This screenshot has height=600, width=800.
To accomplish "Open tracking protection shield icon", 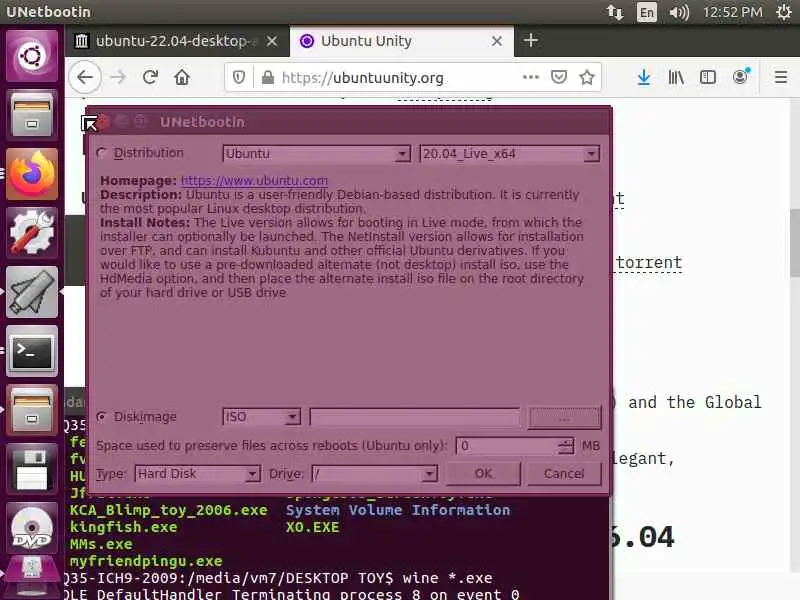I will (x=238, y=78).
